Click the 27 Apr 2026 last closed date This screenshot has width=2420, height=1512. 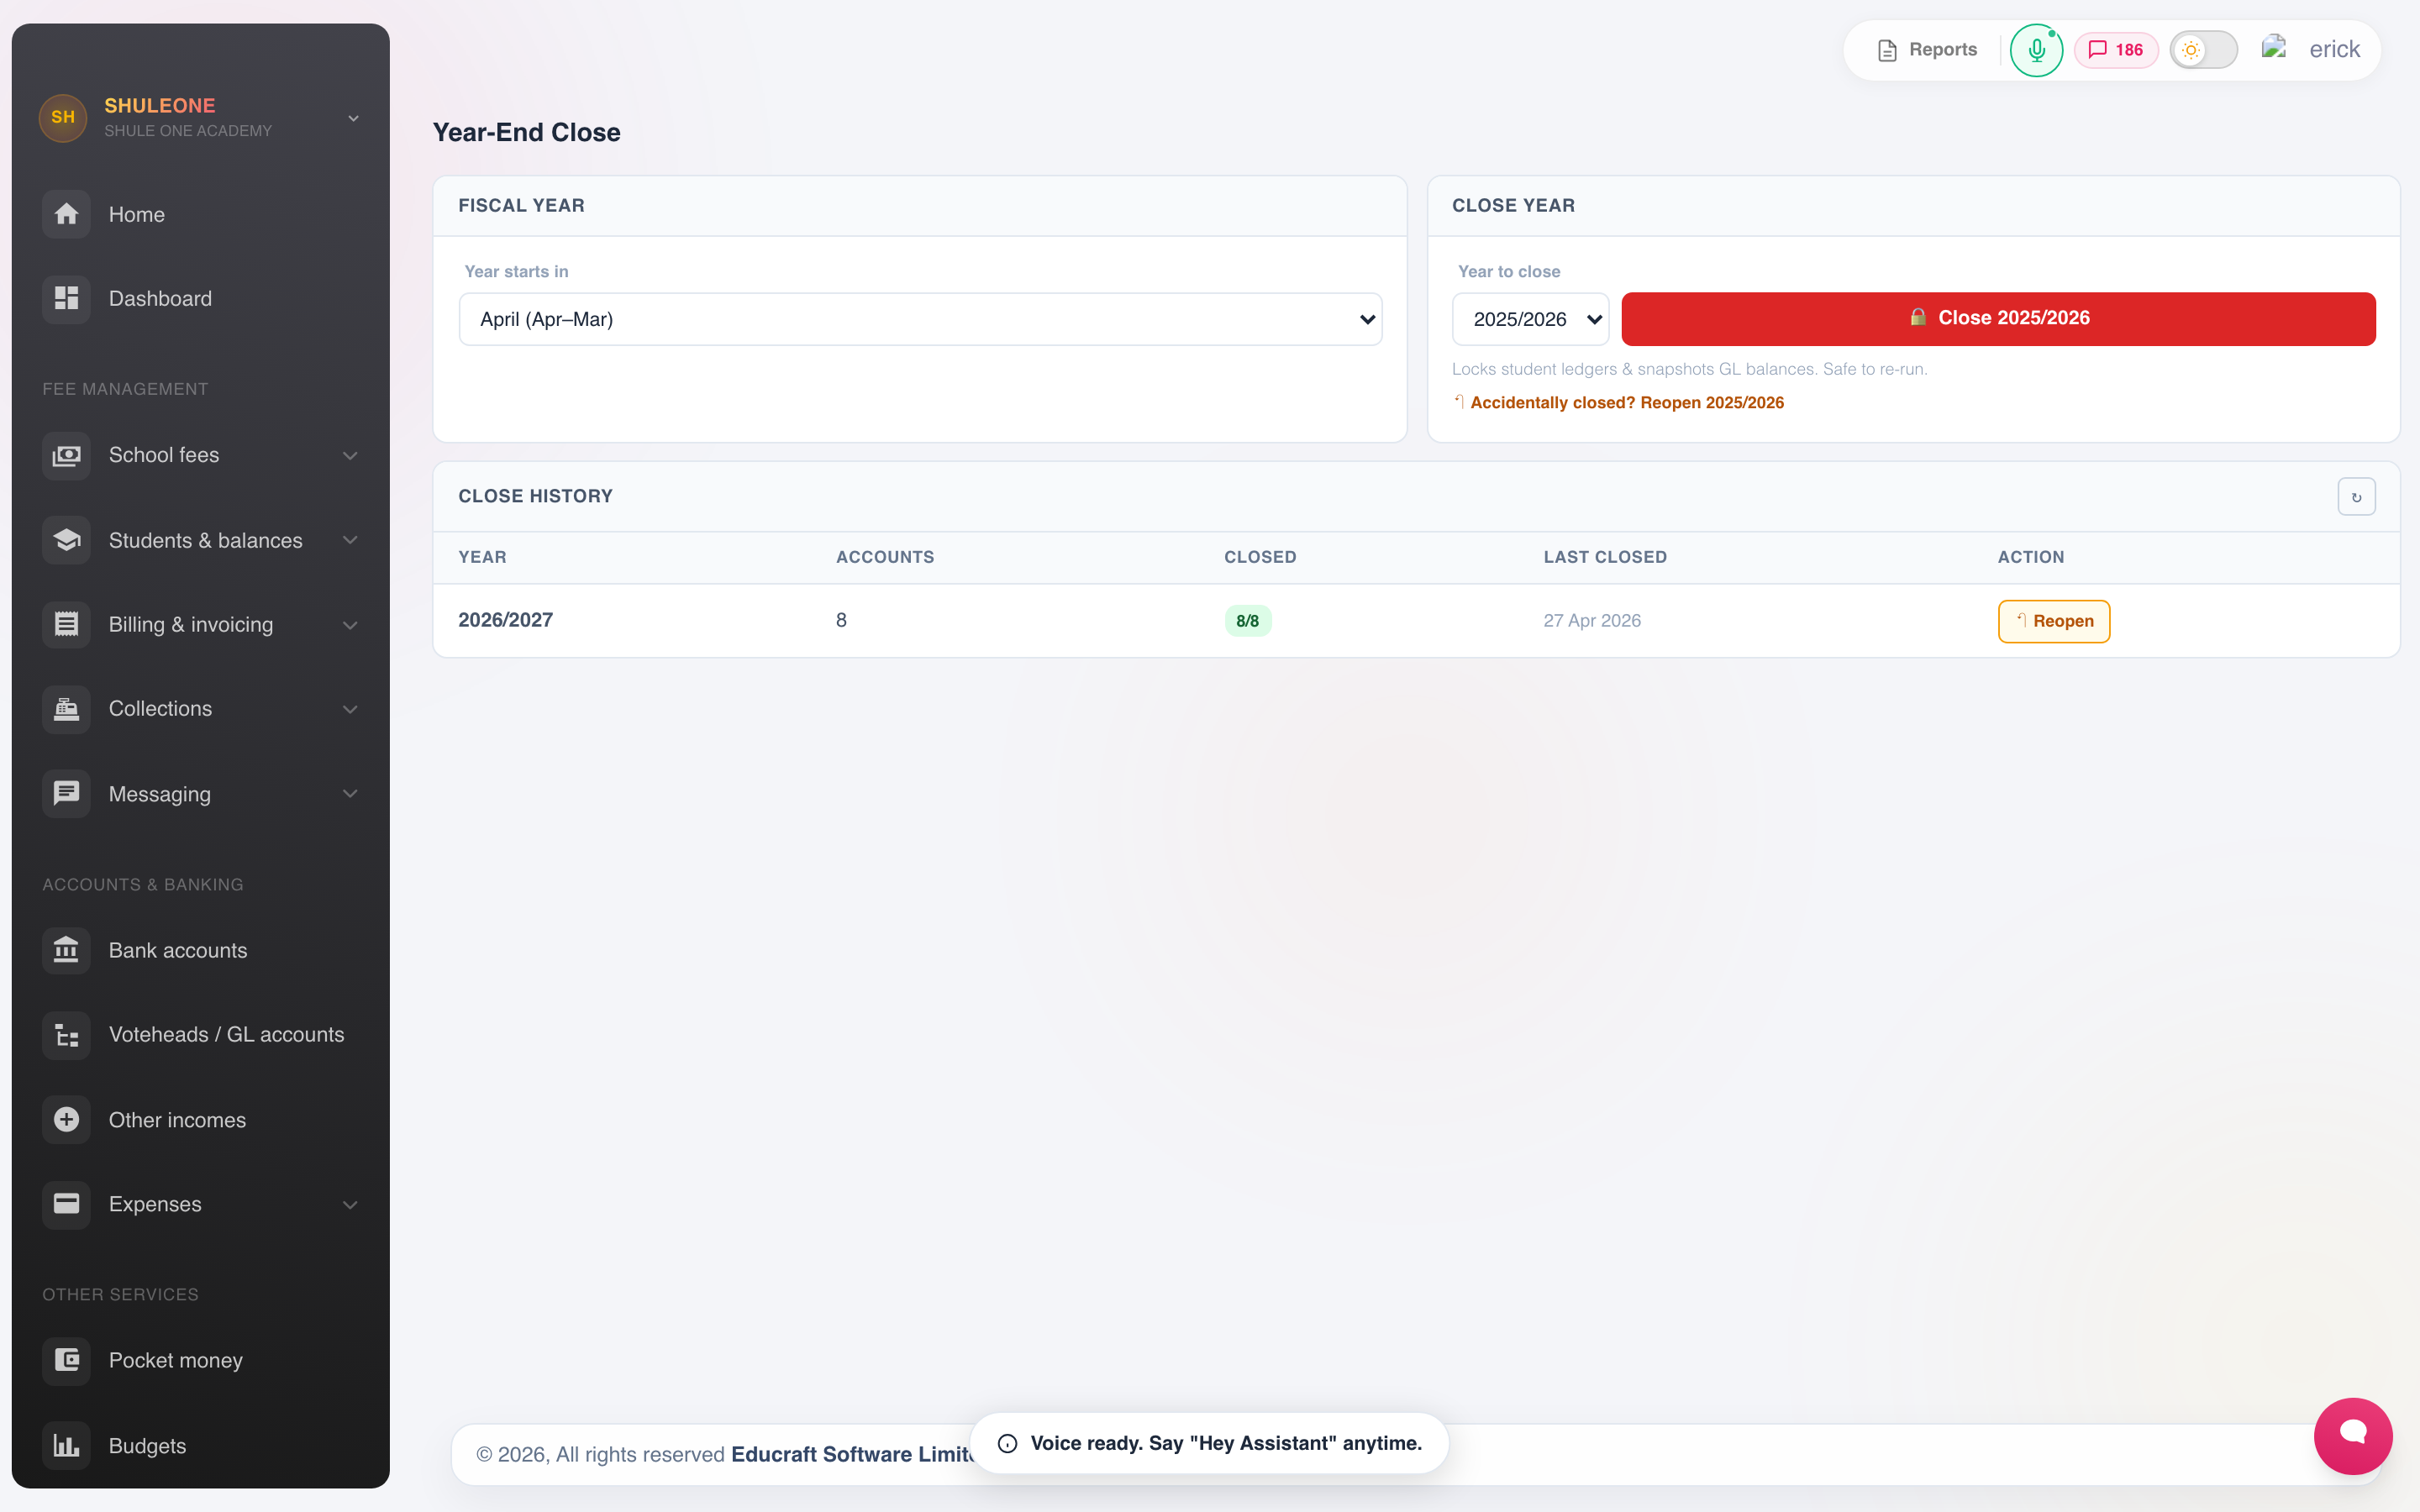(x=1592, y=621)
